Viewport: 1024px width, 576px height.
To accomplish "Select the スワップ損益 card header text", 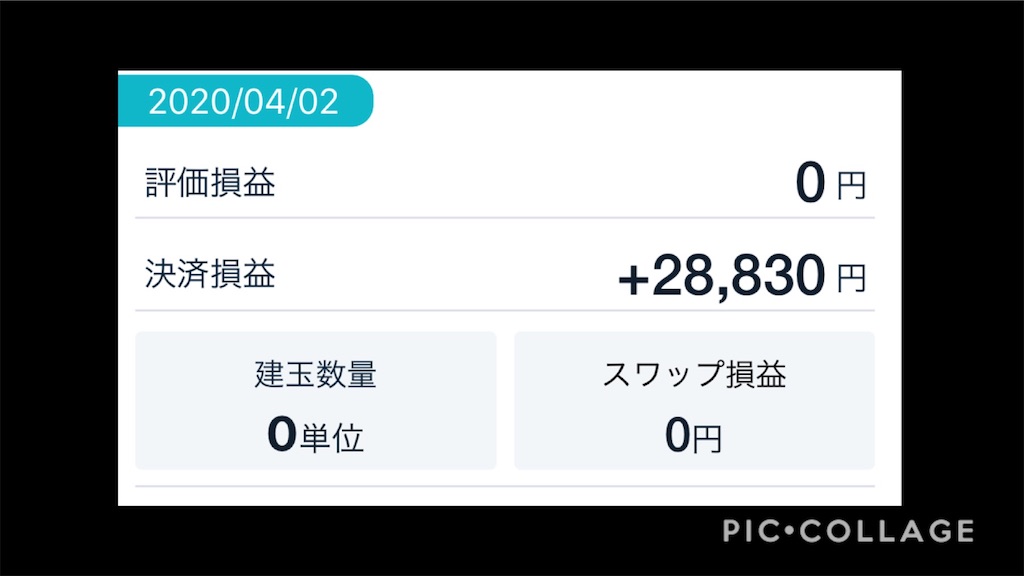I will 695,373.
